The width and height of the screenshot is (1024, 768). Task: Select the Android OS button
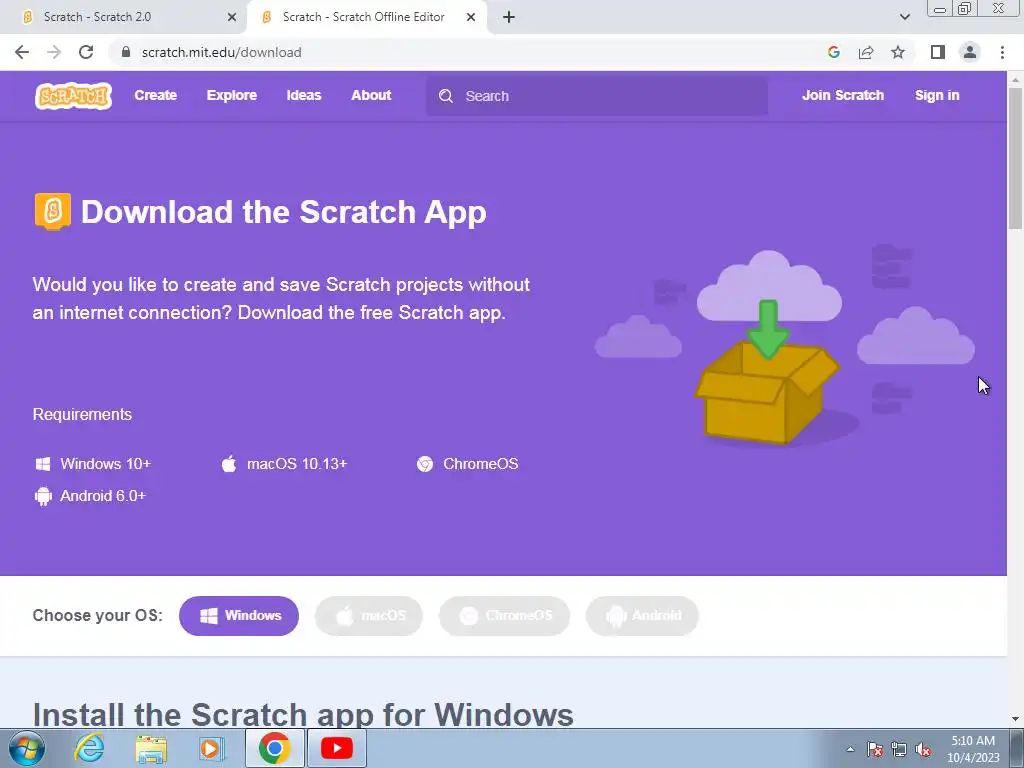pos(642,616)
